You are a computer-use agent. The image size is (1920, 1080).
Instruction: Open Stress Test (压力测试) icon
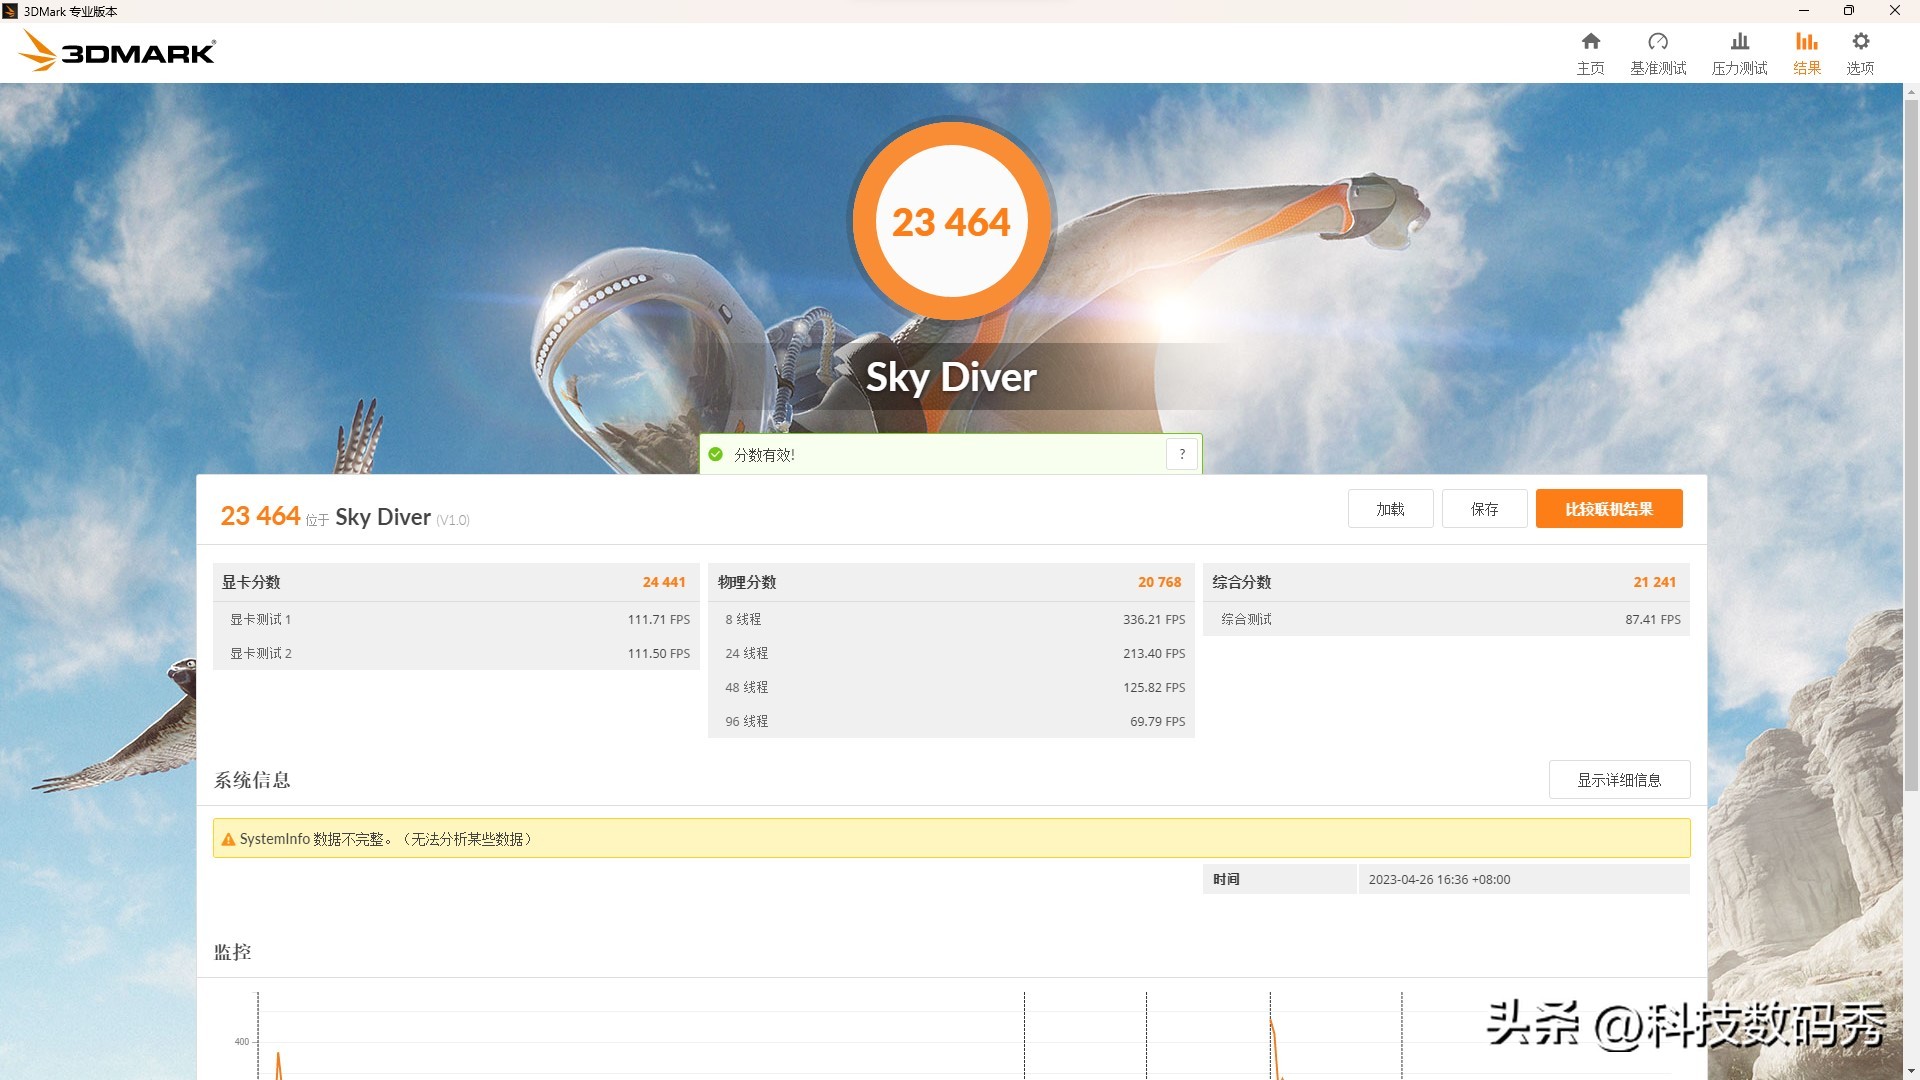tap(1739, 42)
